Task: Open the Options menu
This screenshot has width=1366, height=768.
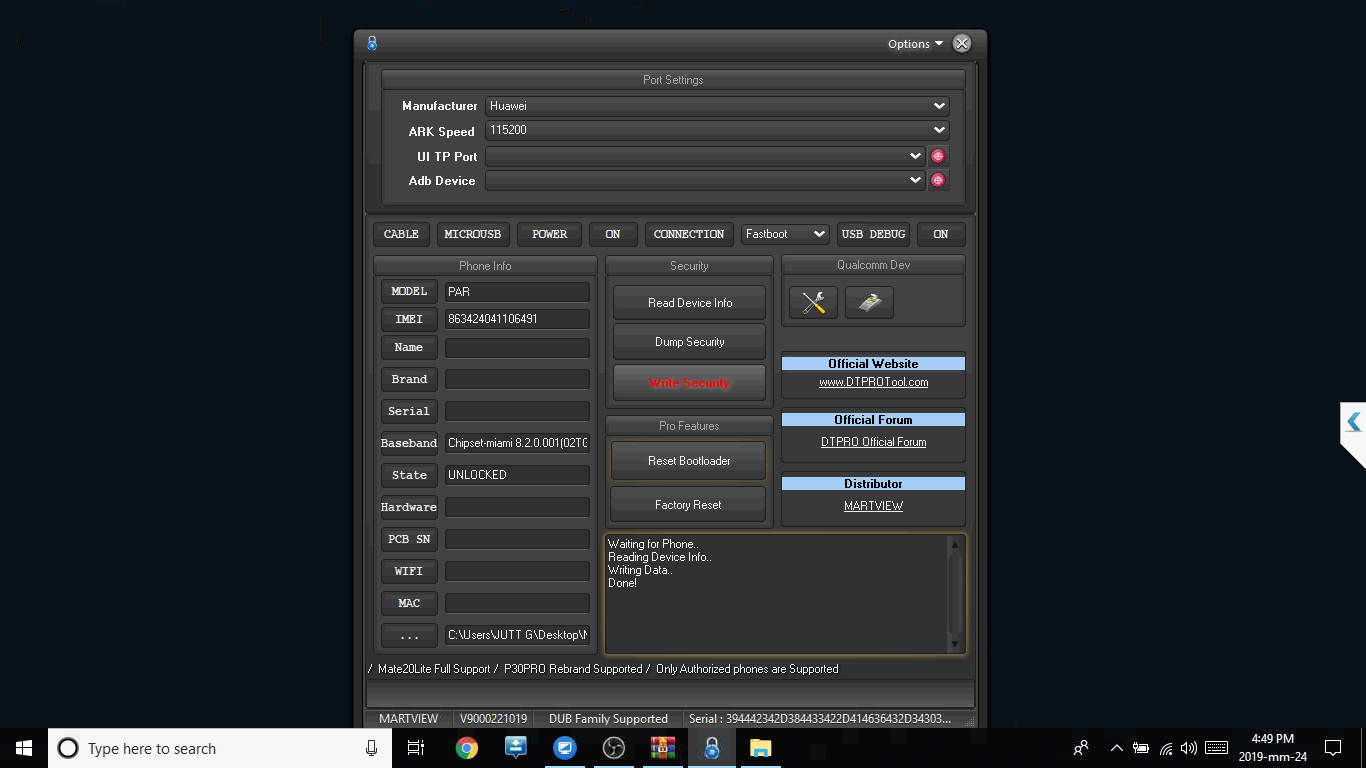Action: (915, 44)
